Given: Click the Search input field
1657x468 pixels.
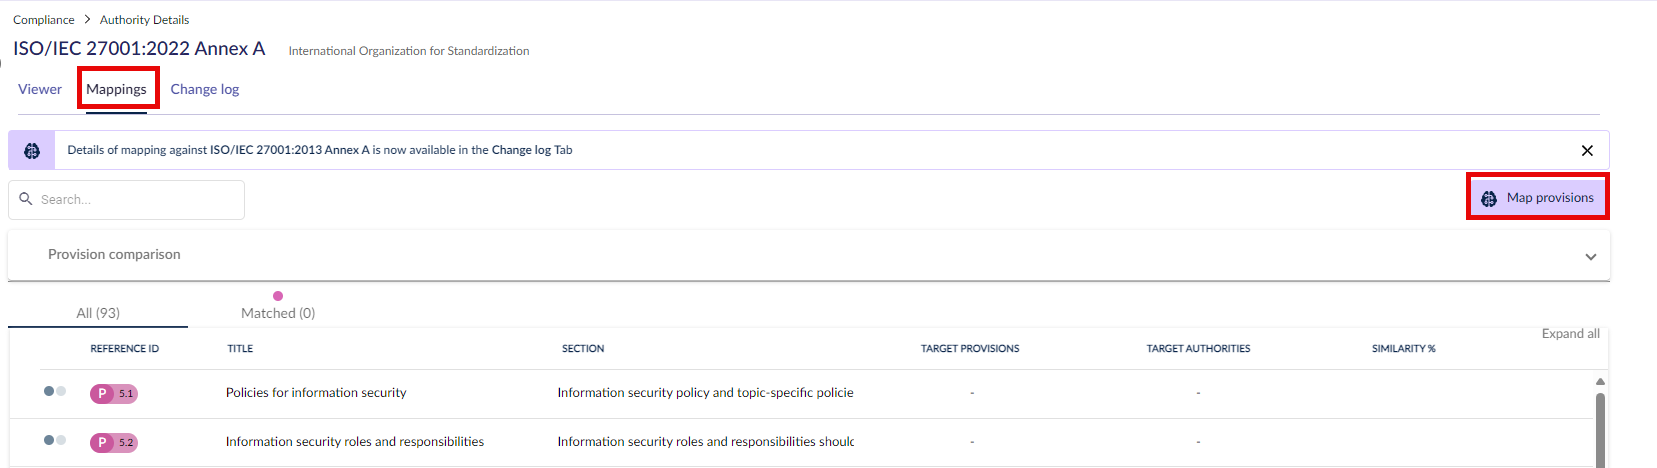Looking at the screenshot, I should pos(126,200).
